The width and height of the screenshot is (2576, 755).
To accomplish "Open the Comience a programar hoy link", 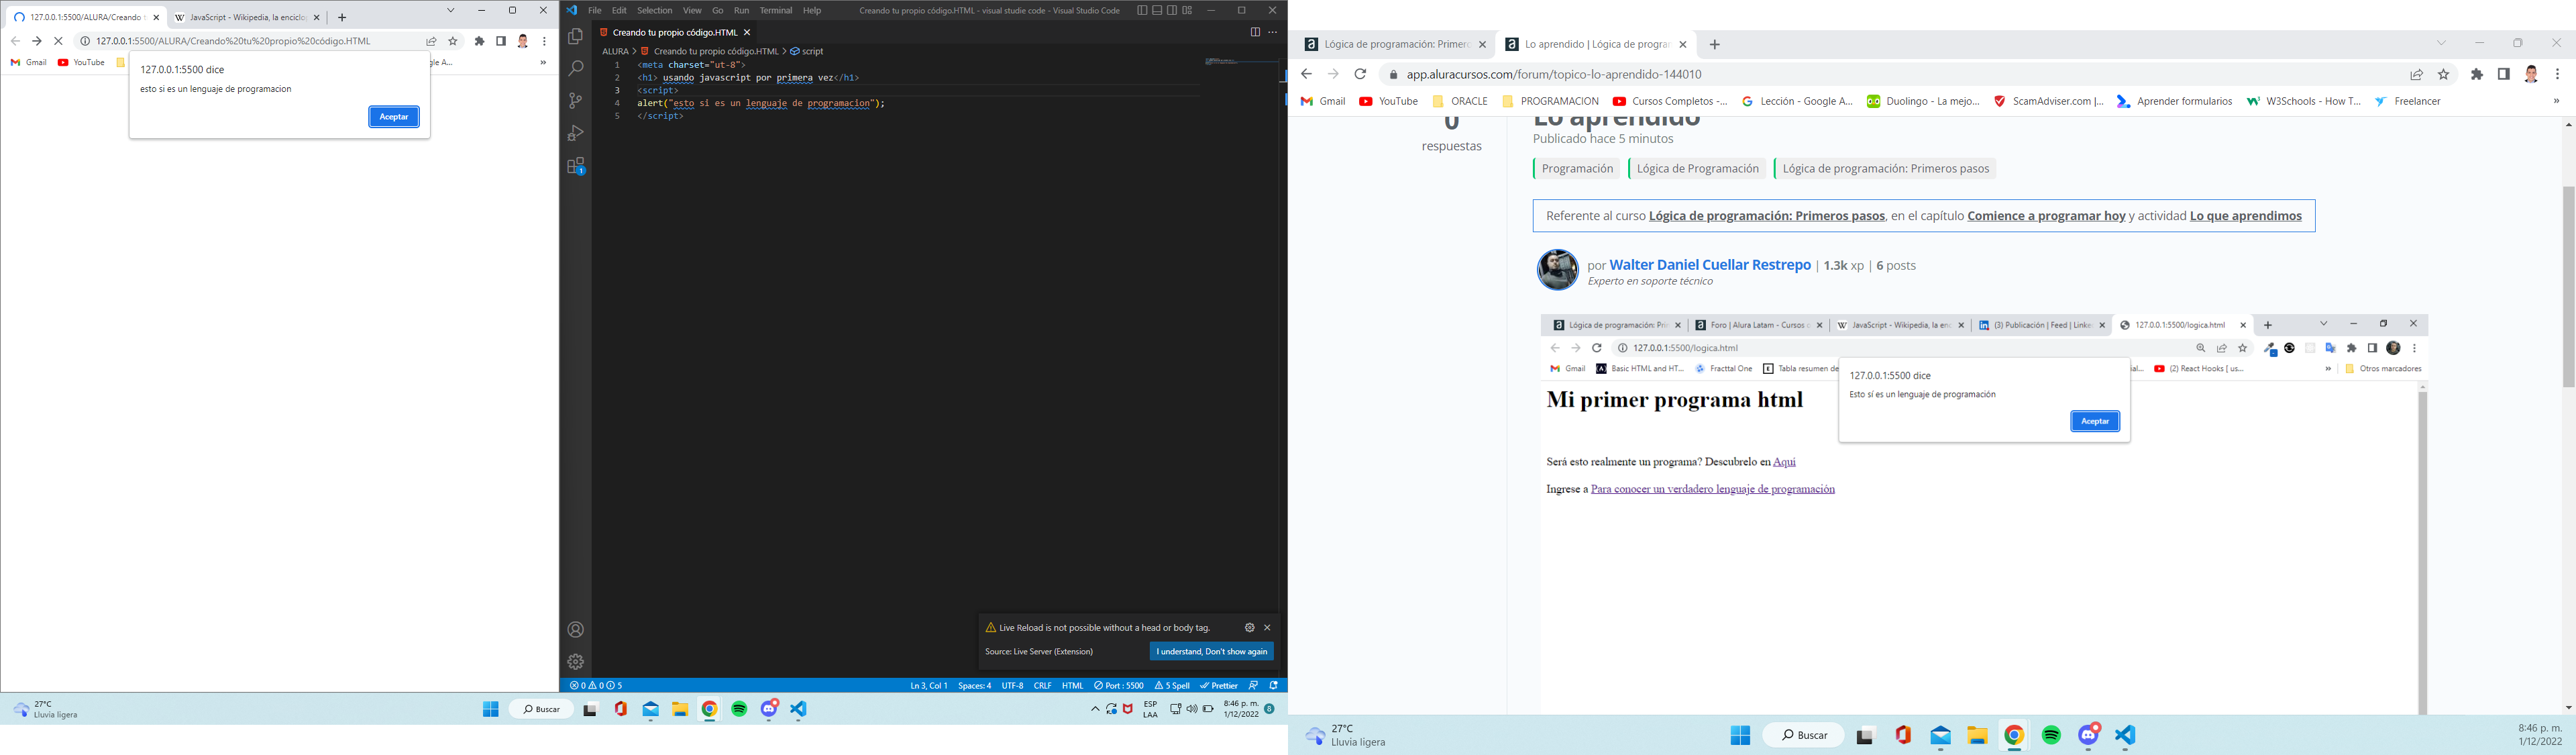I will 2046,216.
